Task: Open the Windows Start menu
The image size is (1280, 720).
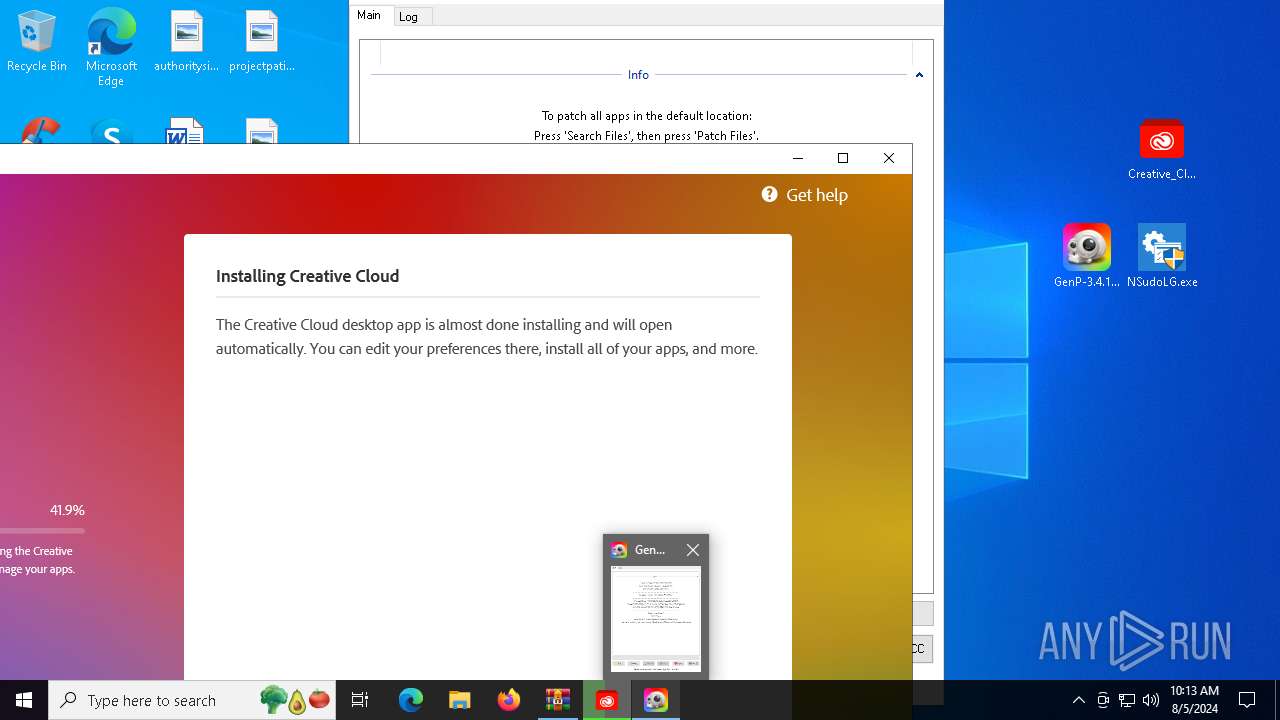Action: (24, 700)
